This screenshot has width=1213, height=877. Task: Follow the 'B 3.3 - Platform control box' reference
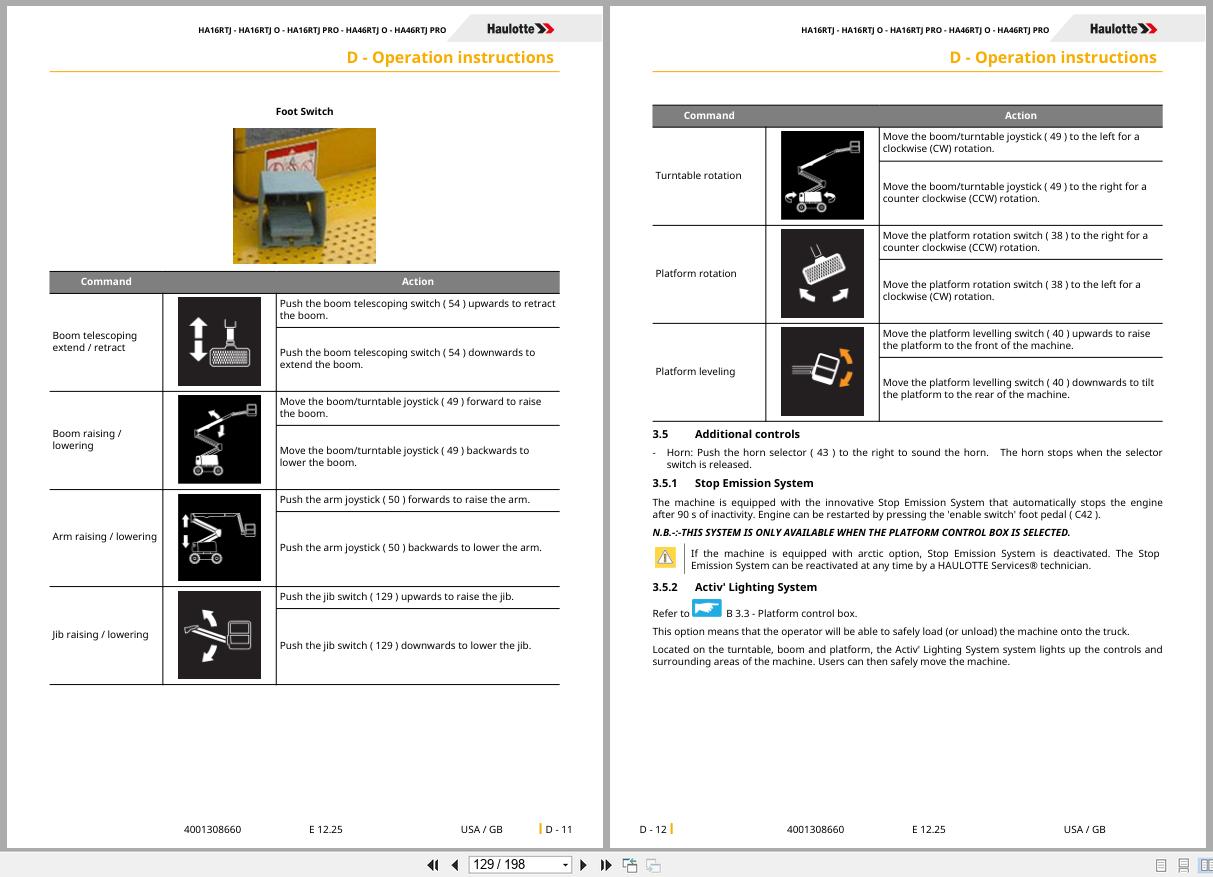(791, 614)
